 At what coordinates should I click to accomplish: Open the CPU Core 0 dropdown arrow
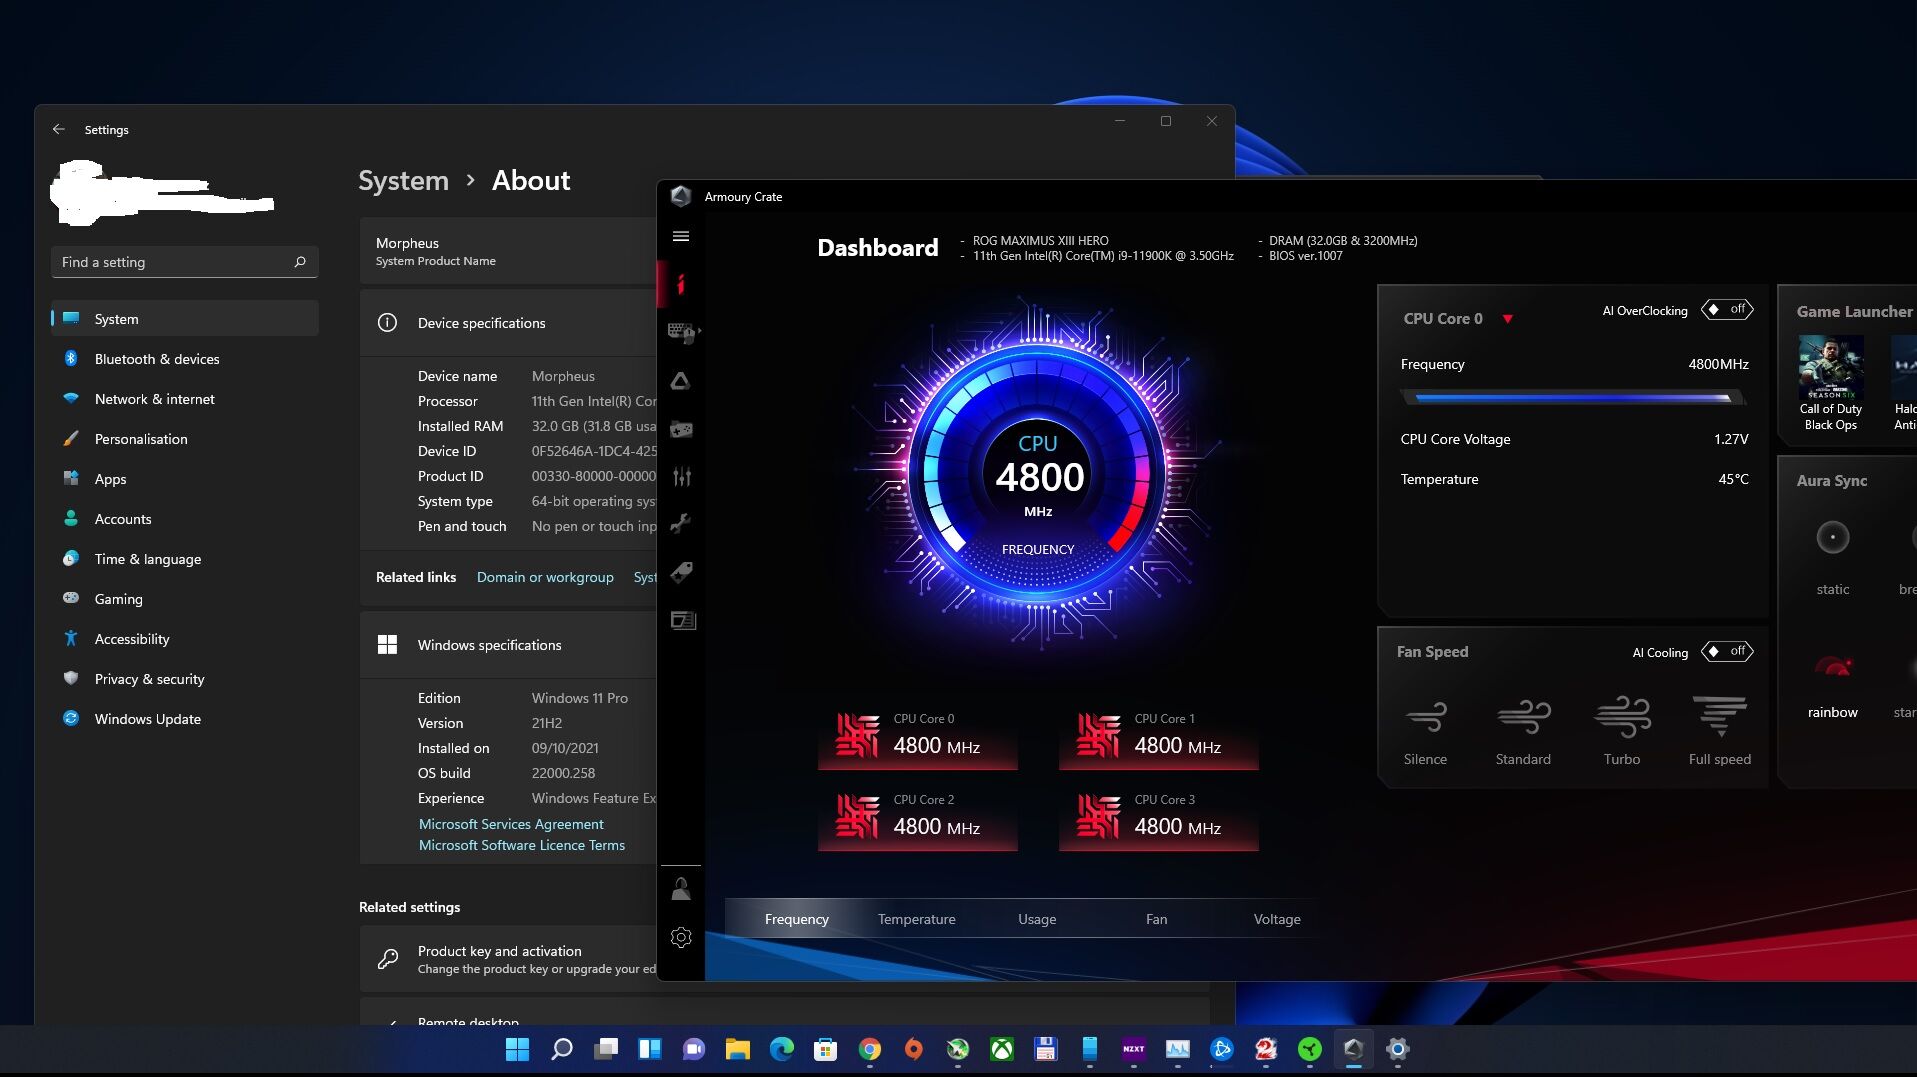pos(1507,319)
